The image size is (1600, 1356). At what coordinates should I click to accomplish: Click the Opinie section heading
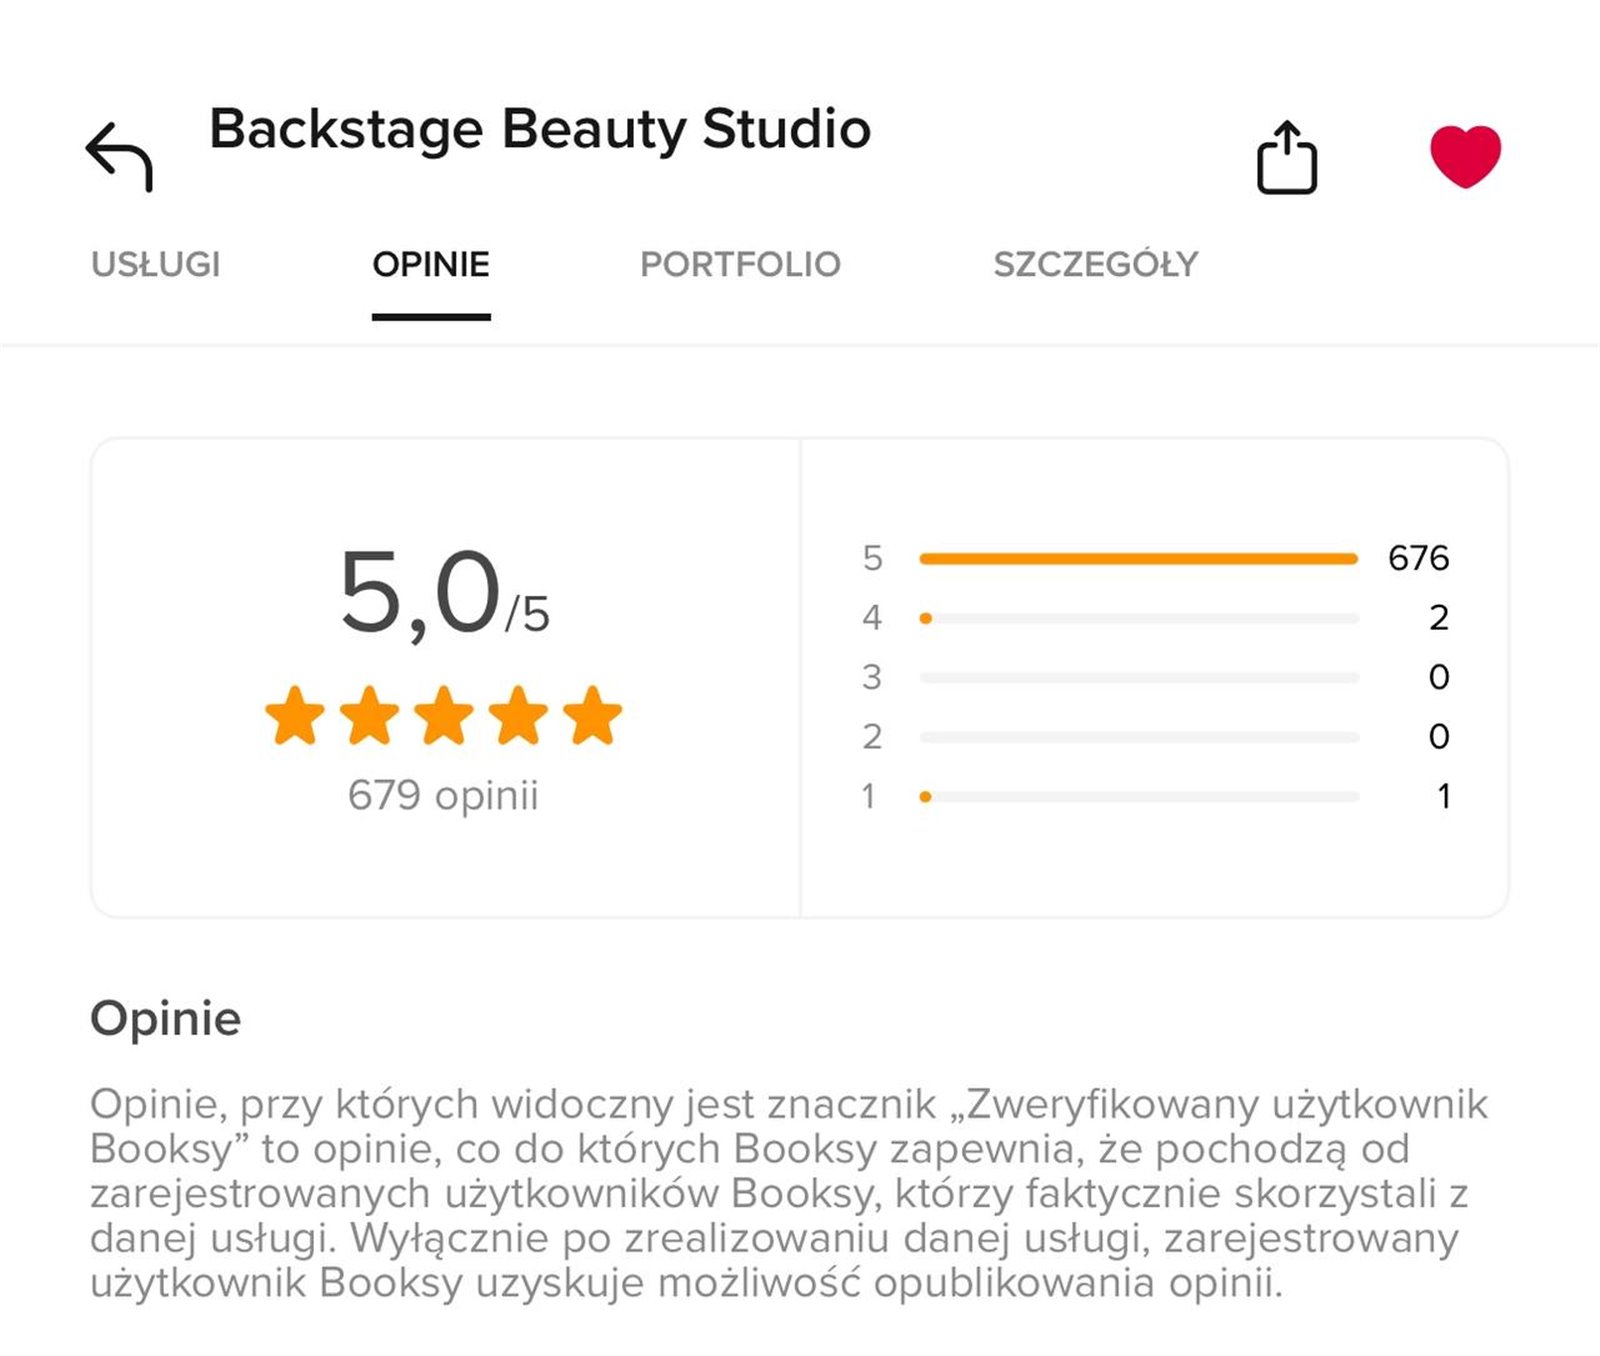tap(166, 1019)
